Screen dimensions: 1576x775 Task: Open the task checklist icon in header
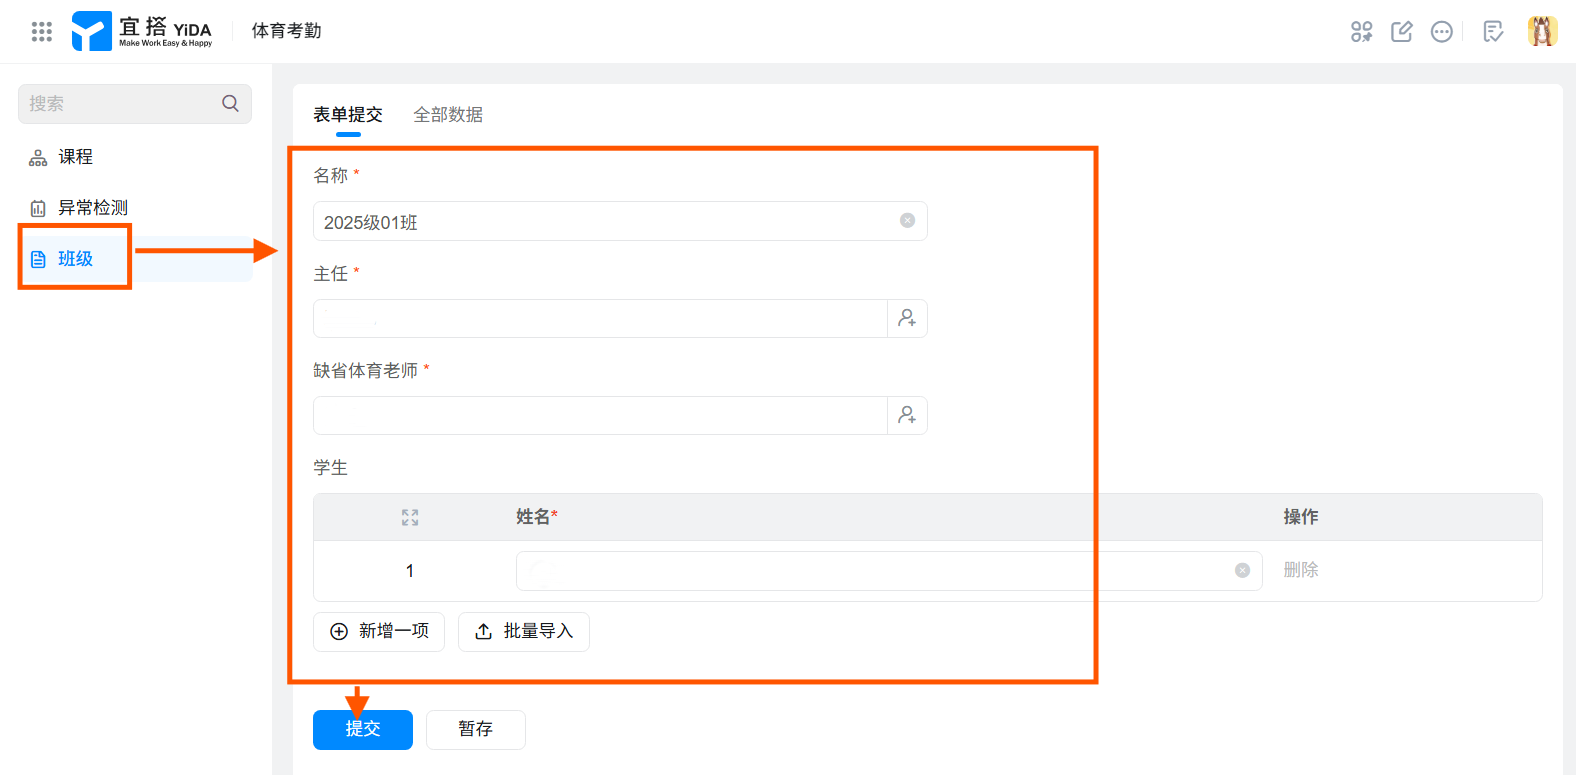click(x=1493, y=32)
